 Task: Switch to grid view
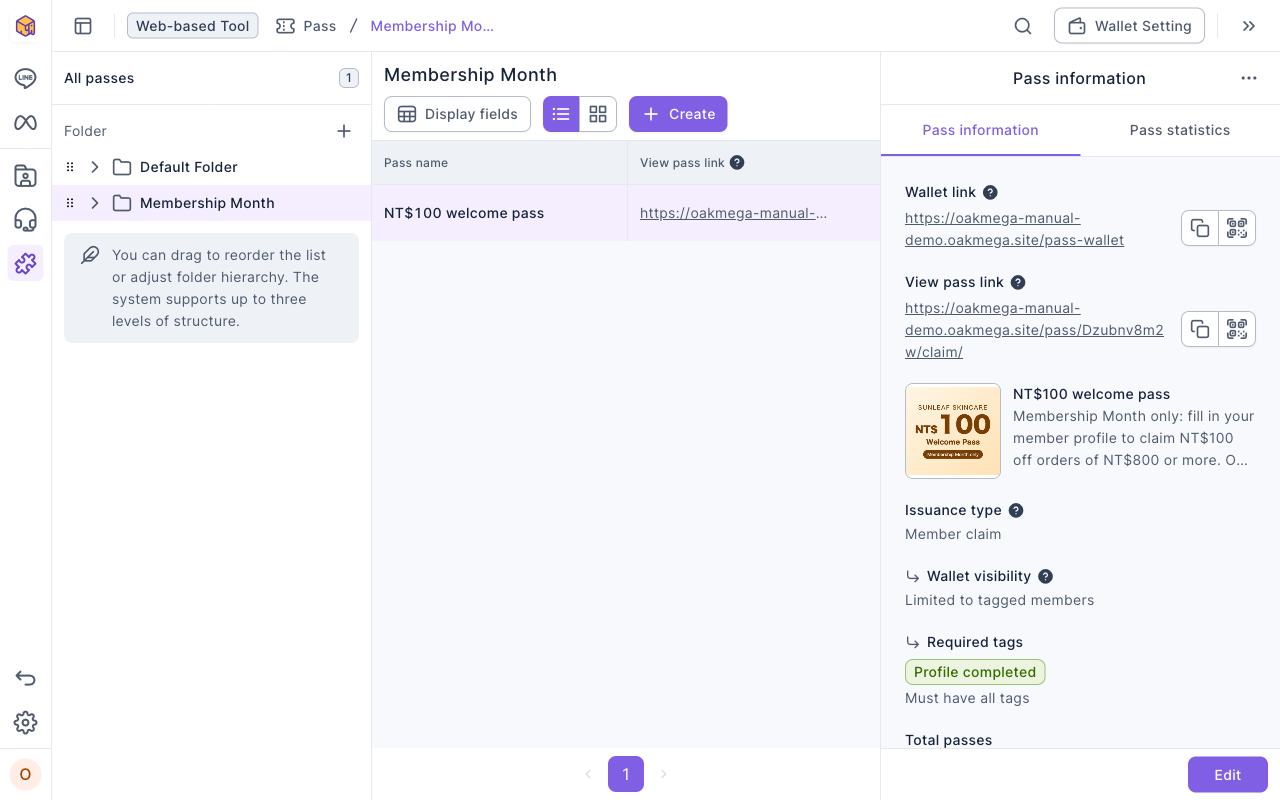[598, 114]
